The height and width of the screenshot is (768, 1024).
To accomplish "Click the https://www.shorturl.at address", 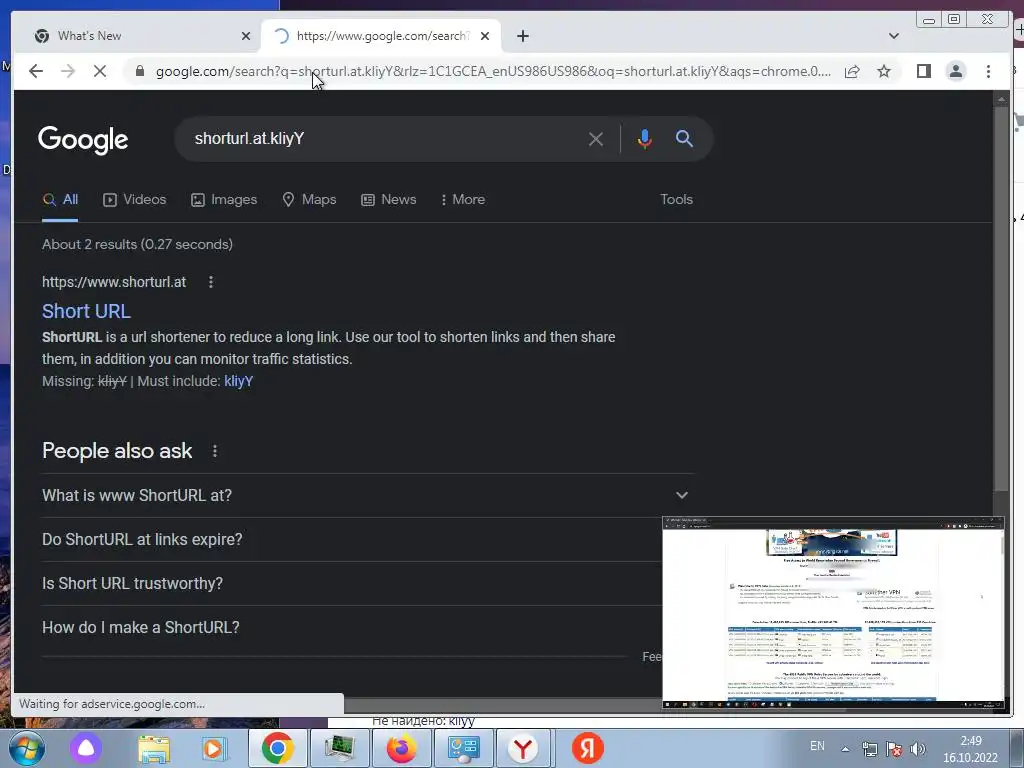I will (114, 282).
